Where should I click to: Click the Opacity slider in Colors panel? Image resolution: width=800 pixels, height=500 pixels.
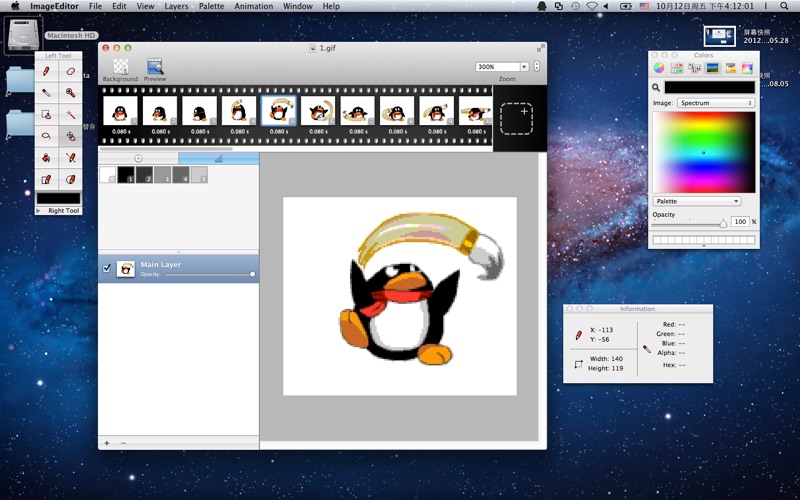[690, 223]
